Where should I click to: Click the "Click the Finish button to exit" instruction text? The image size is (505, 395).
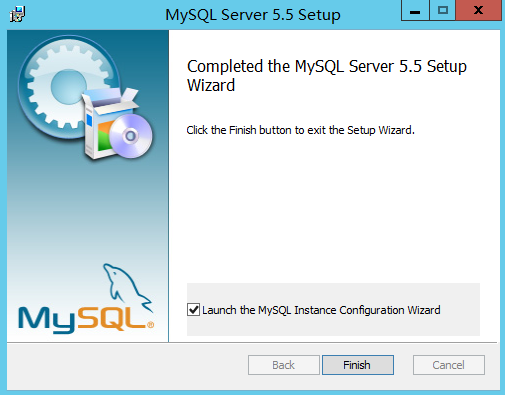[x=300, y=130]
